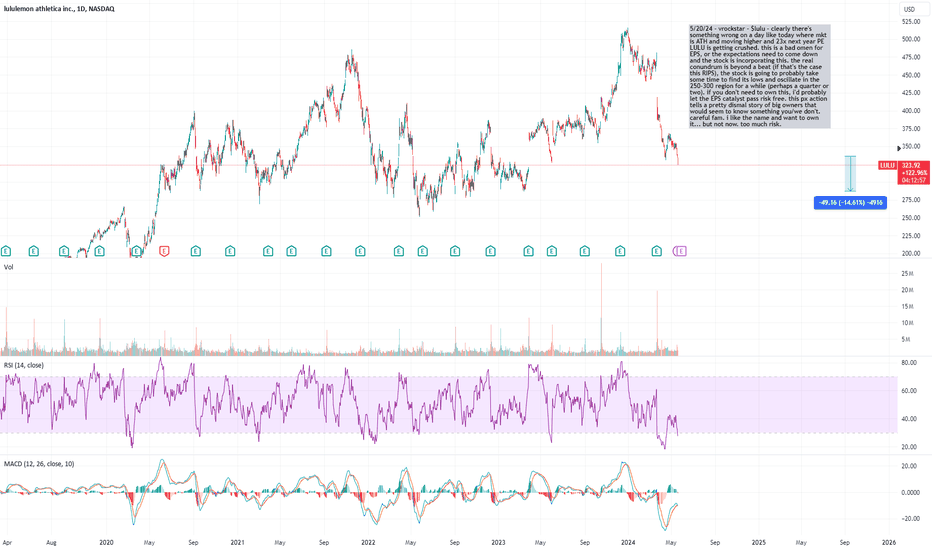Click the 275.00 price axis label
The width and height of the screenshot is (932, 550).
click(911, 200)
